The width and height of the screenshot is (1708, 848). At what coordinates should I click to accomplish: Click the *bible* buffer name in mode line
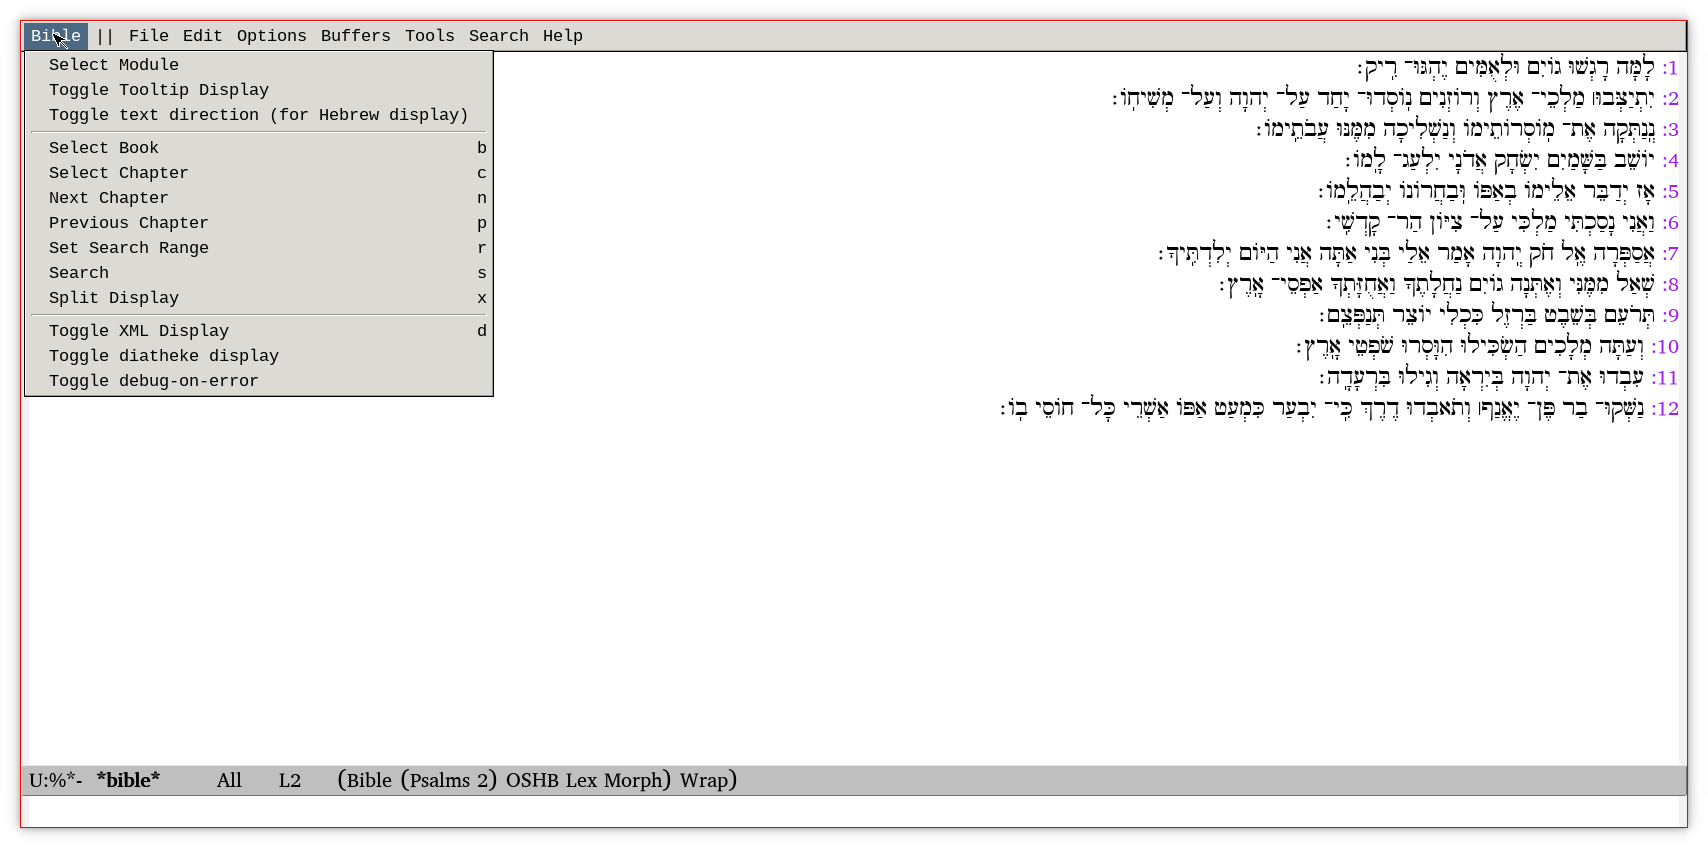[x=128, y=780]
